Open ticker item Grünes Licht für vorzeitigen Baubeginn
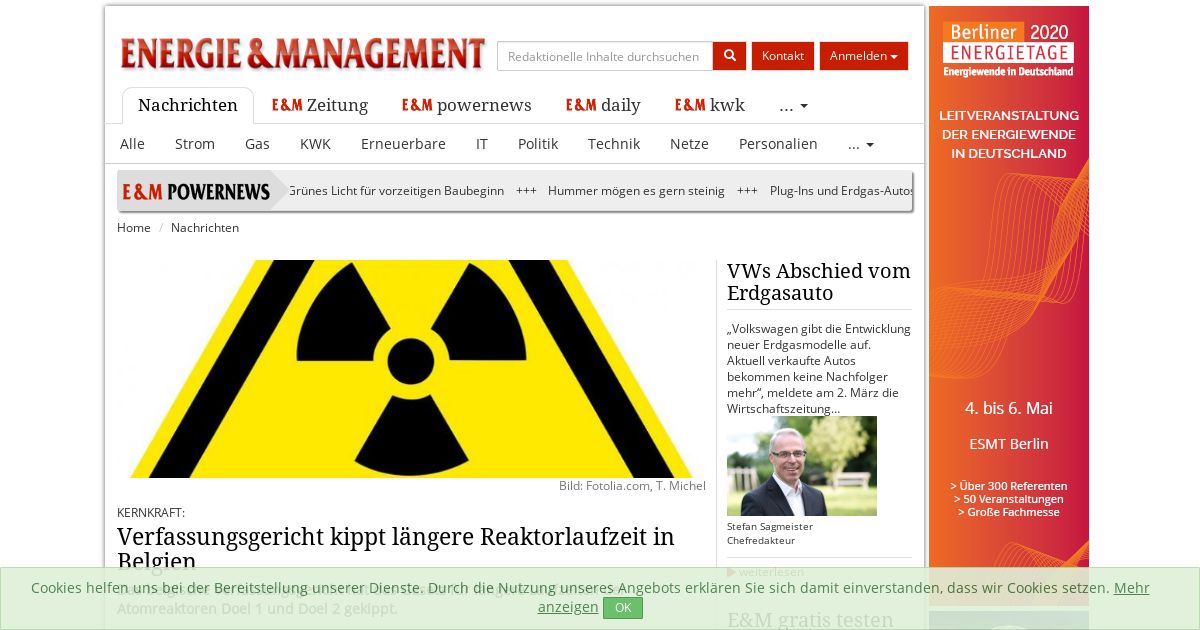The width and height of the screenshot is (1200, 630). pos(396,191)
